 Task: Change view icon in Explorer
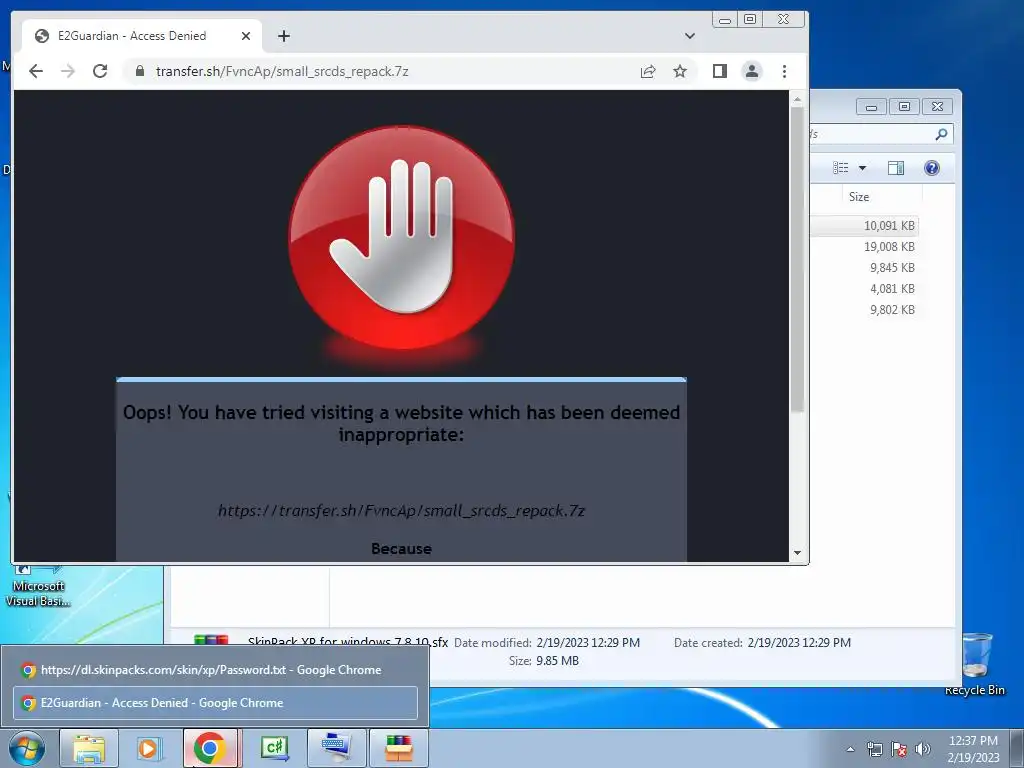(840, 168)
